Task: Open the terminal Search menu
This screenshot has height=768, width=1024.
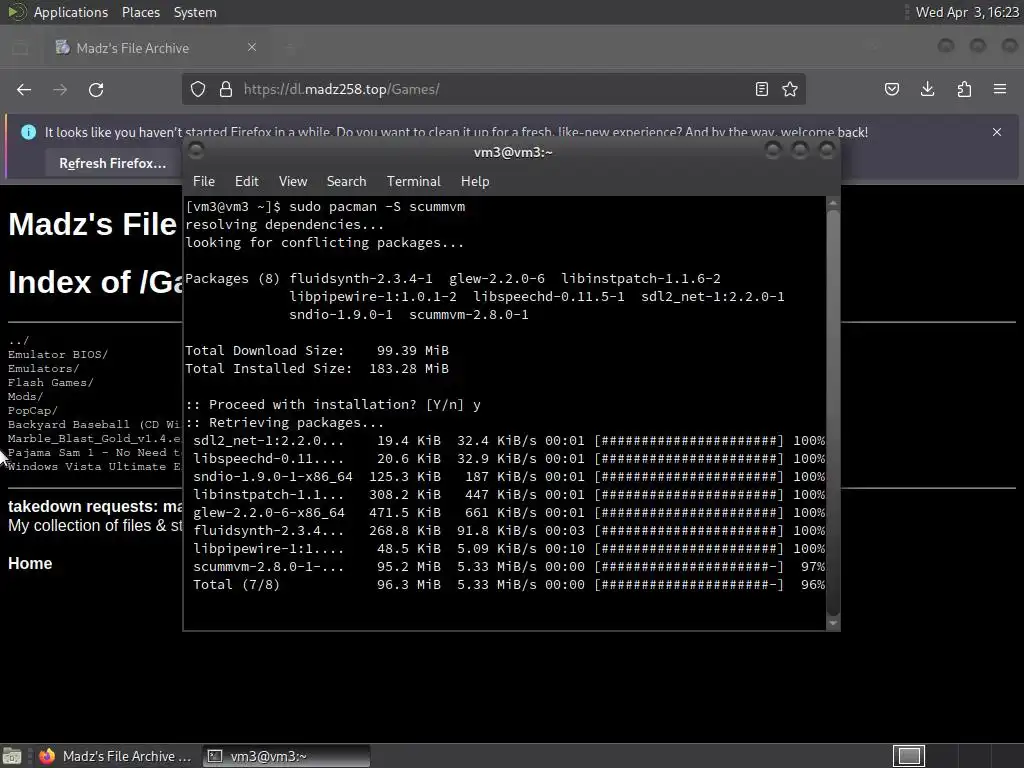Action: point(346,182)
